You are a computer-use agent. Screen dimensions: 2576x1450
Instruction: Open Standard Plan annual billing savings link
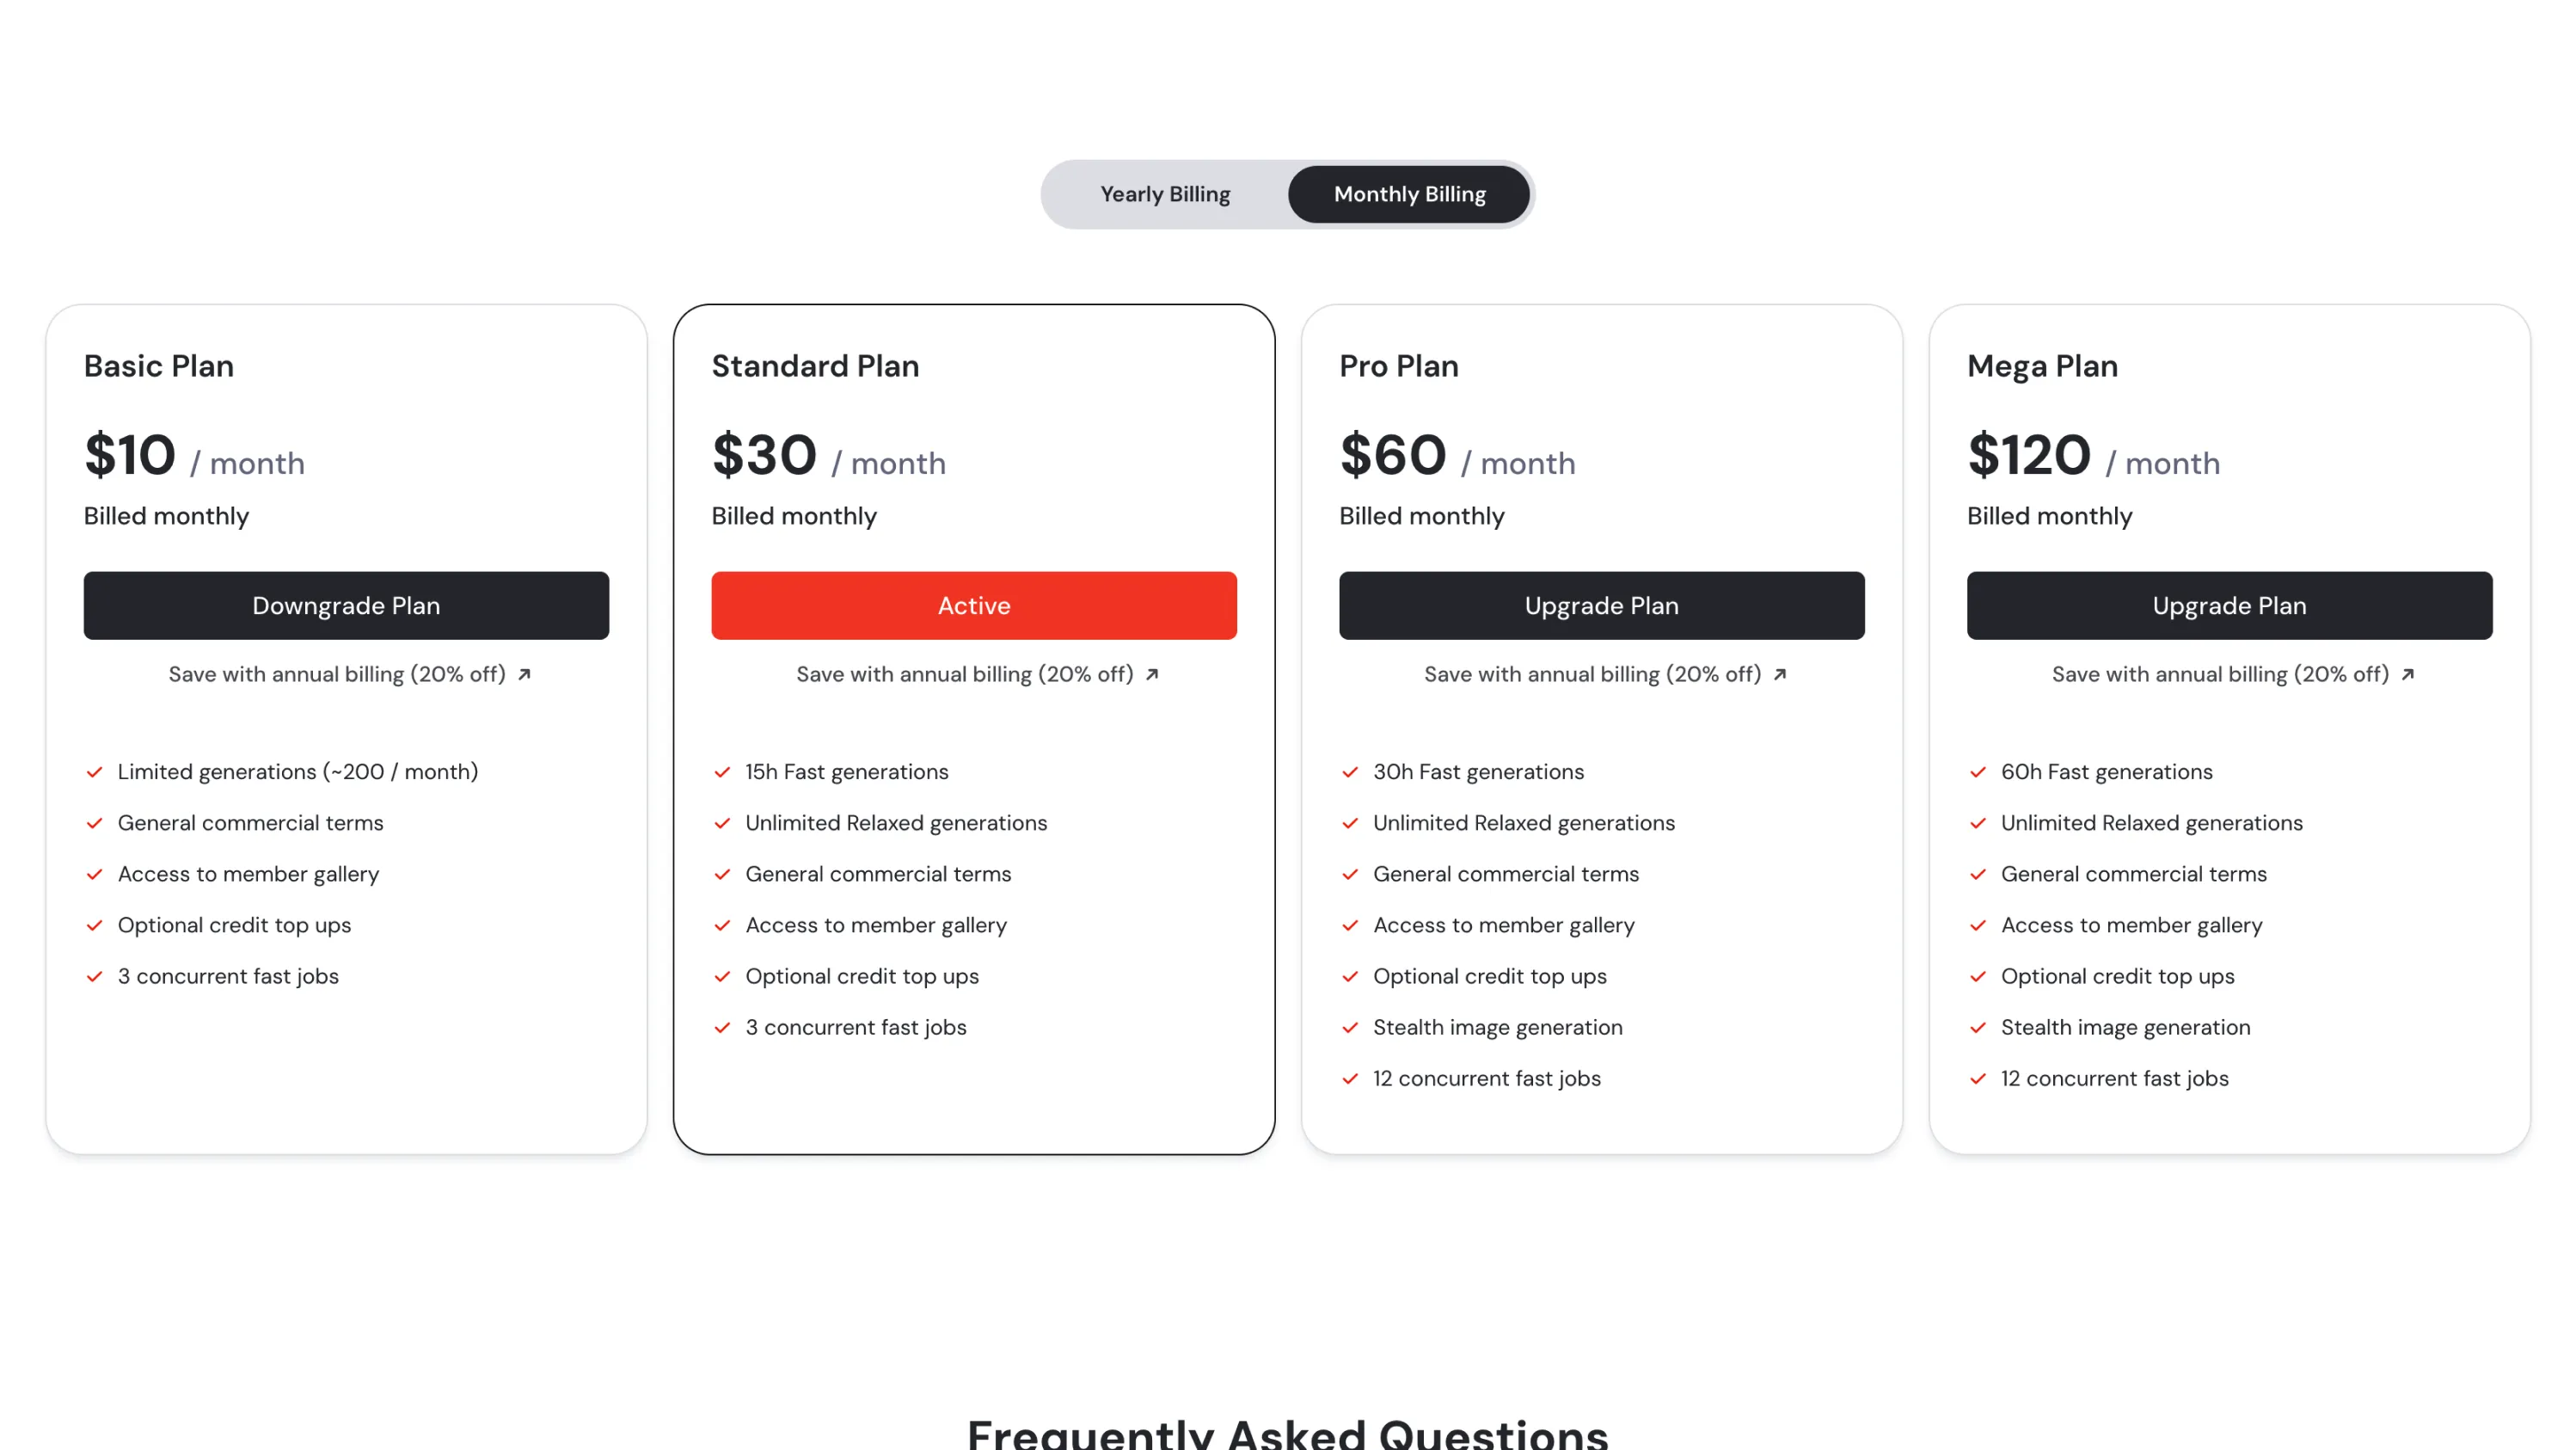click(x=965, y=675)
